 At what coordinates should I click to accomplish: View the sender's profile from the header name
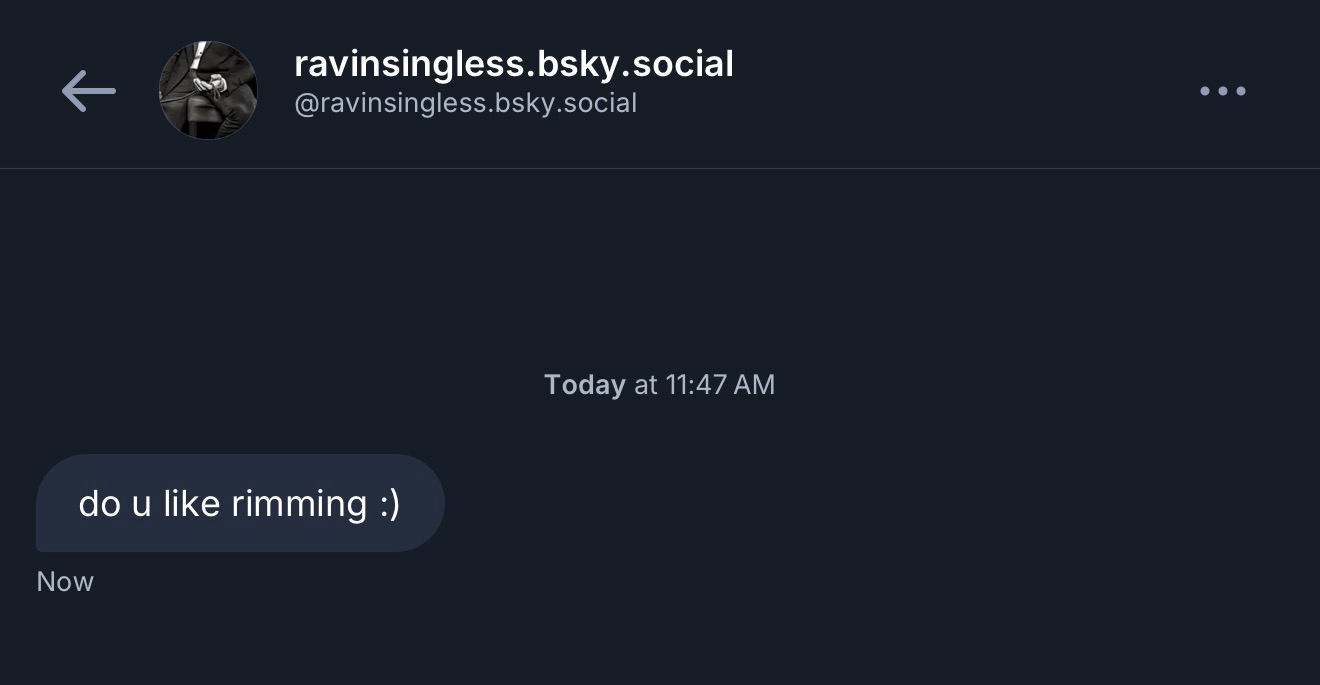coord(513,64)
